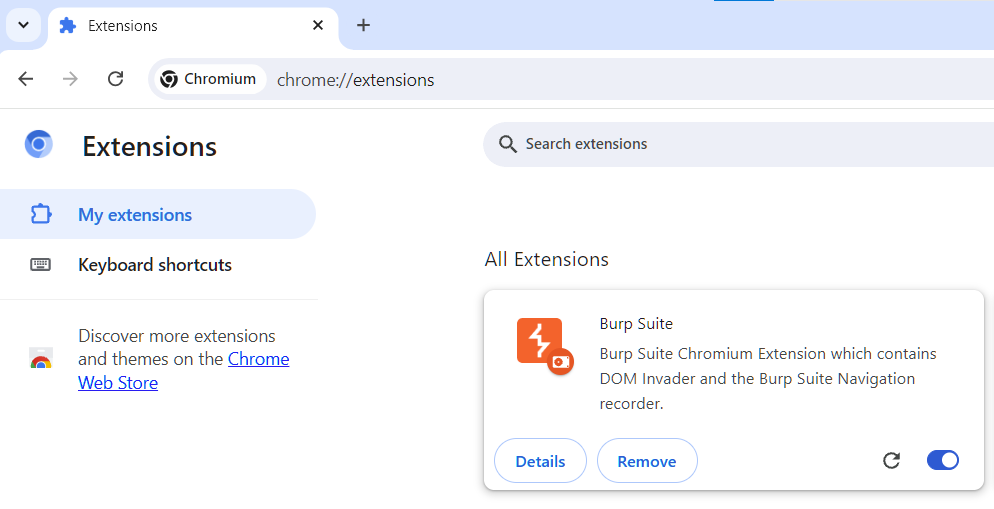Click the Burp Suite extension icon

(545, 346)
